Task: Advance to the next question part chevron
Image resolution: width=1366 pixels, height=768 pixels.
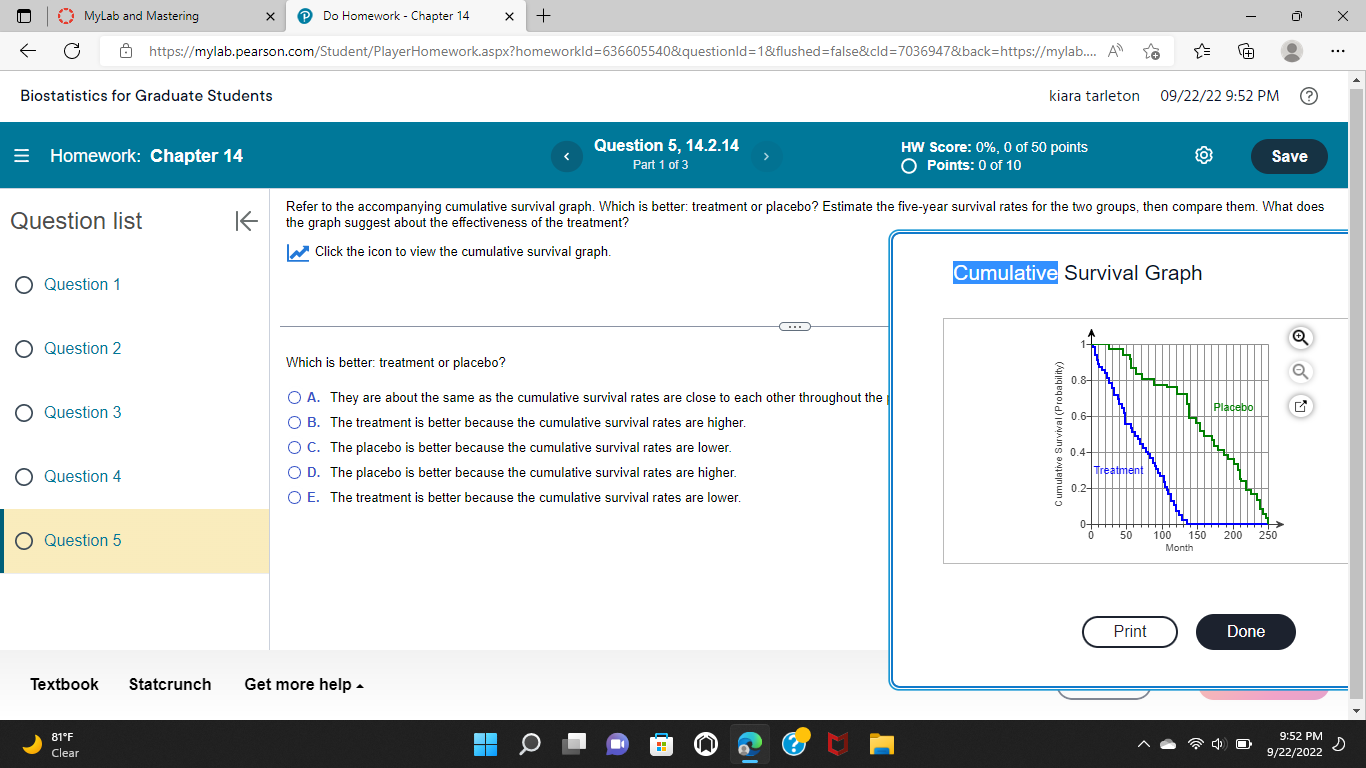Action: click(x=766, y=156)
